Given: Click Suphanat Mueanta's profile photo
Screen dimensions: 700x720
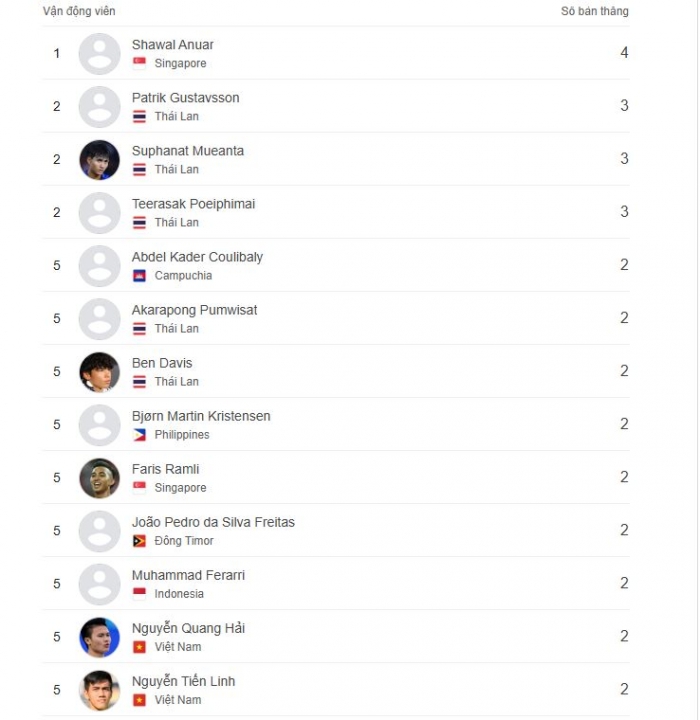Looking at the screenshot, I should tap(99, 160).
